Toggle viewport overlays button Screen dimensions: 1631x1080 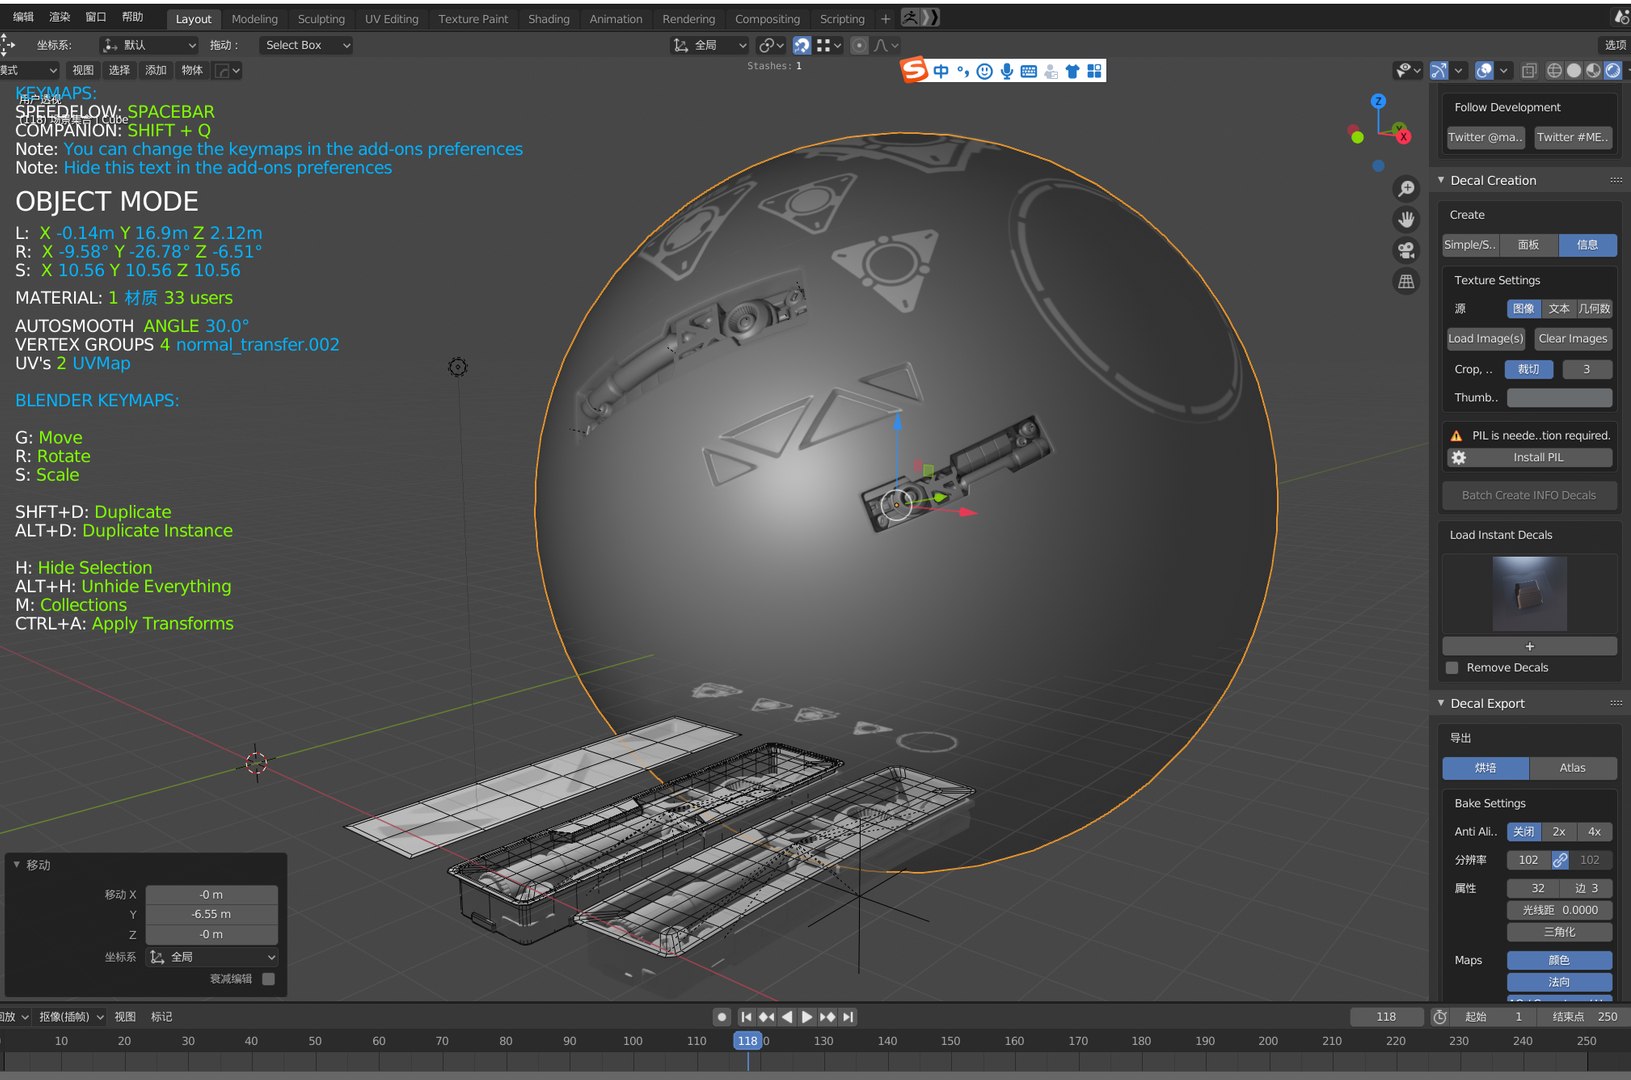[x=1484, y=71]
